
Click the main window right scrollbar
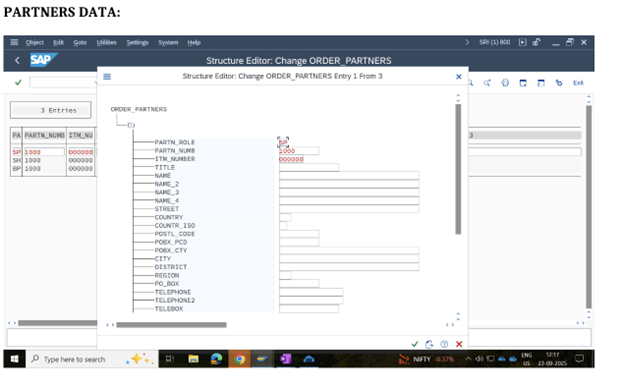coord(589,207)
